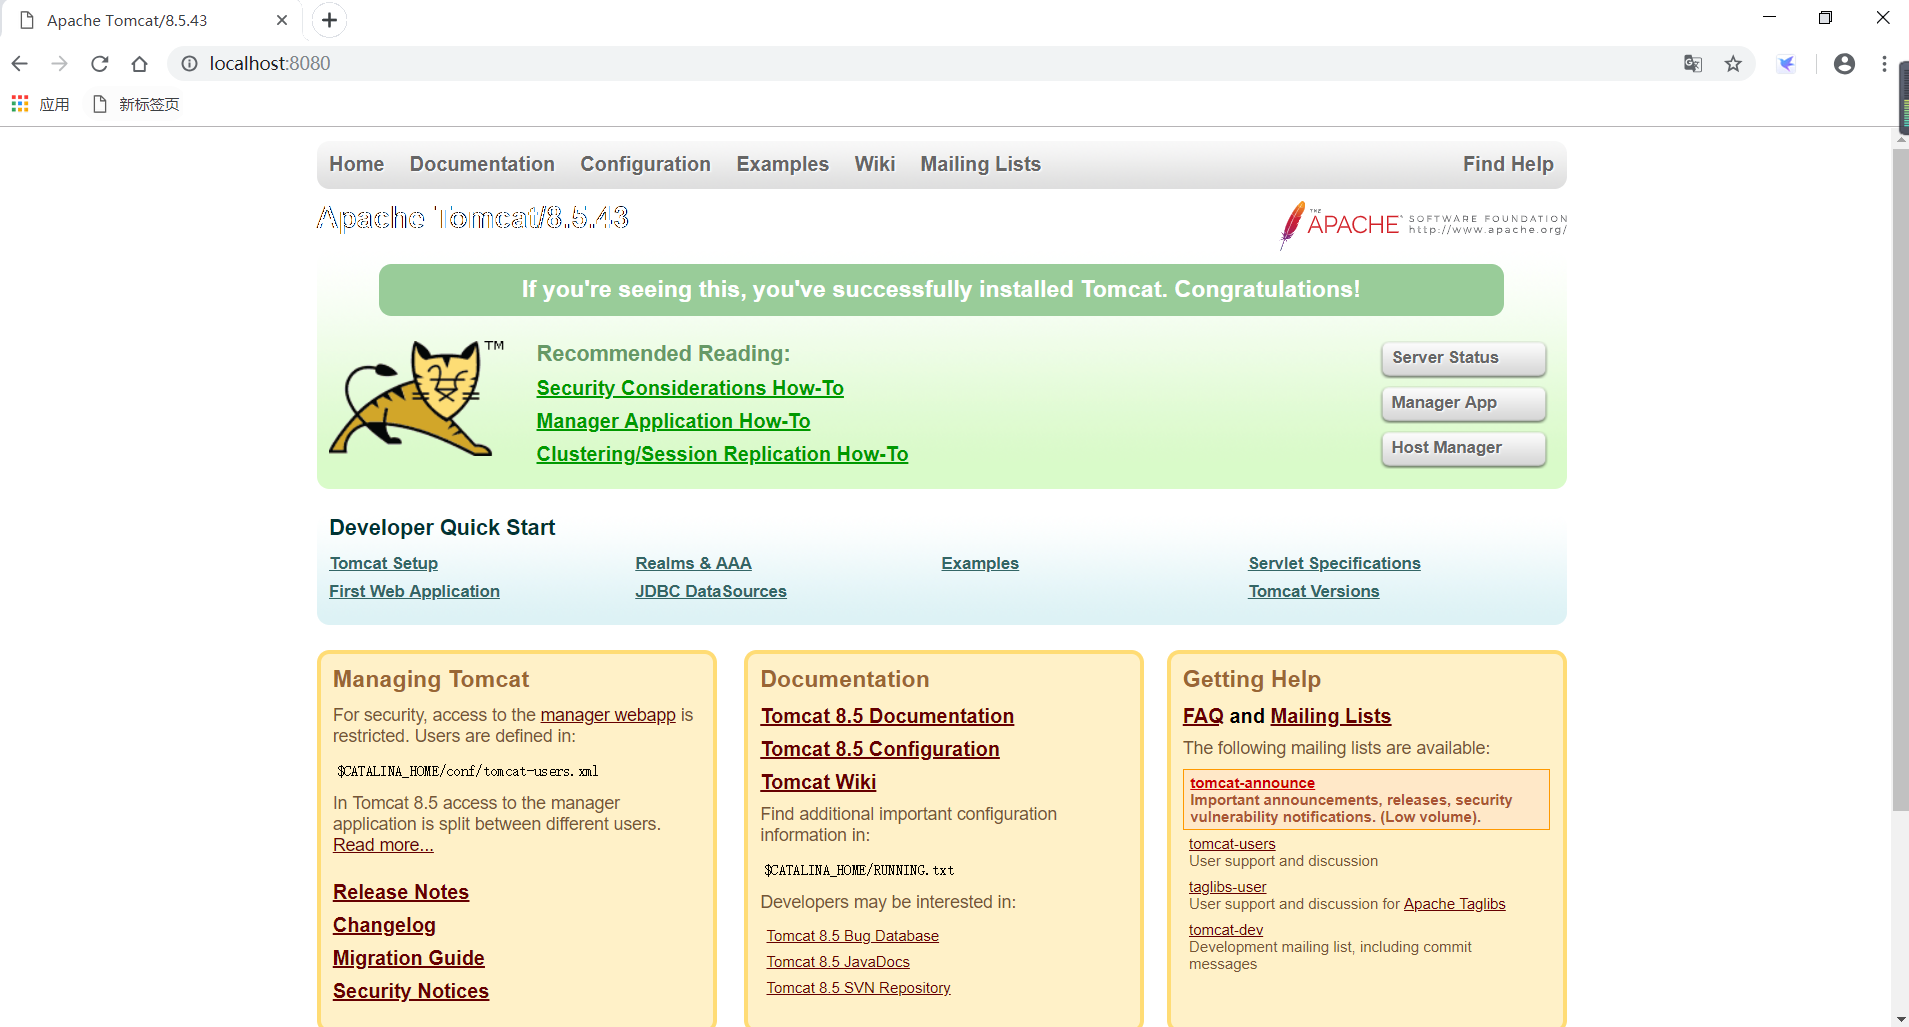This screenshot has width=1909, height=1027.
Task: Open the Release Notes link
Action: pyautogui.click(x=401, y=892)
